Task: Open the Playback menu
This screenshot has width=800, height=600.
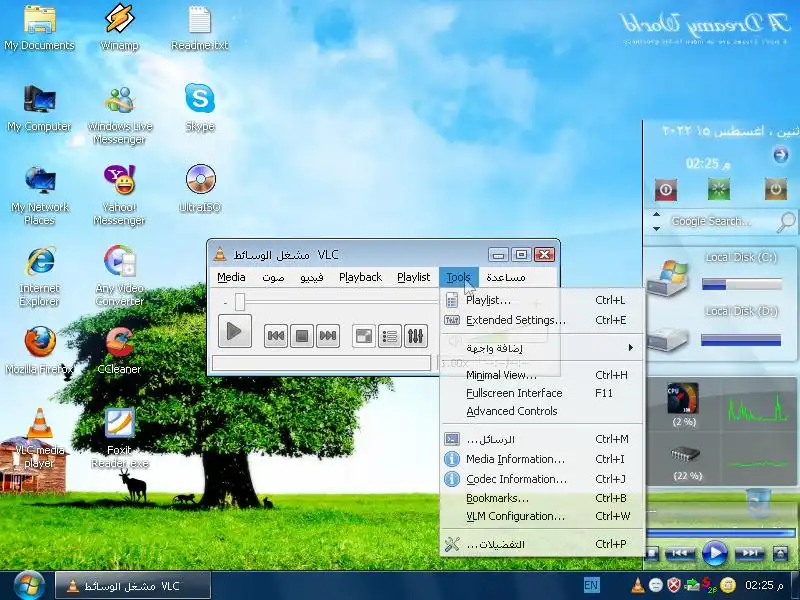Action: pos(360,277)
